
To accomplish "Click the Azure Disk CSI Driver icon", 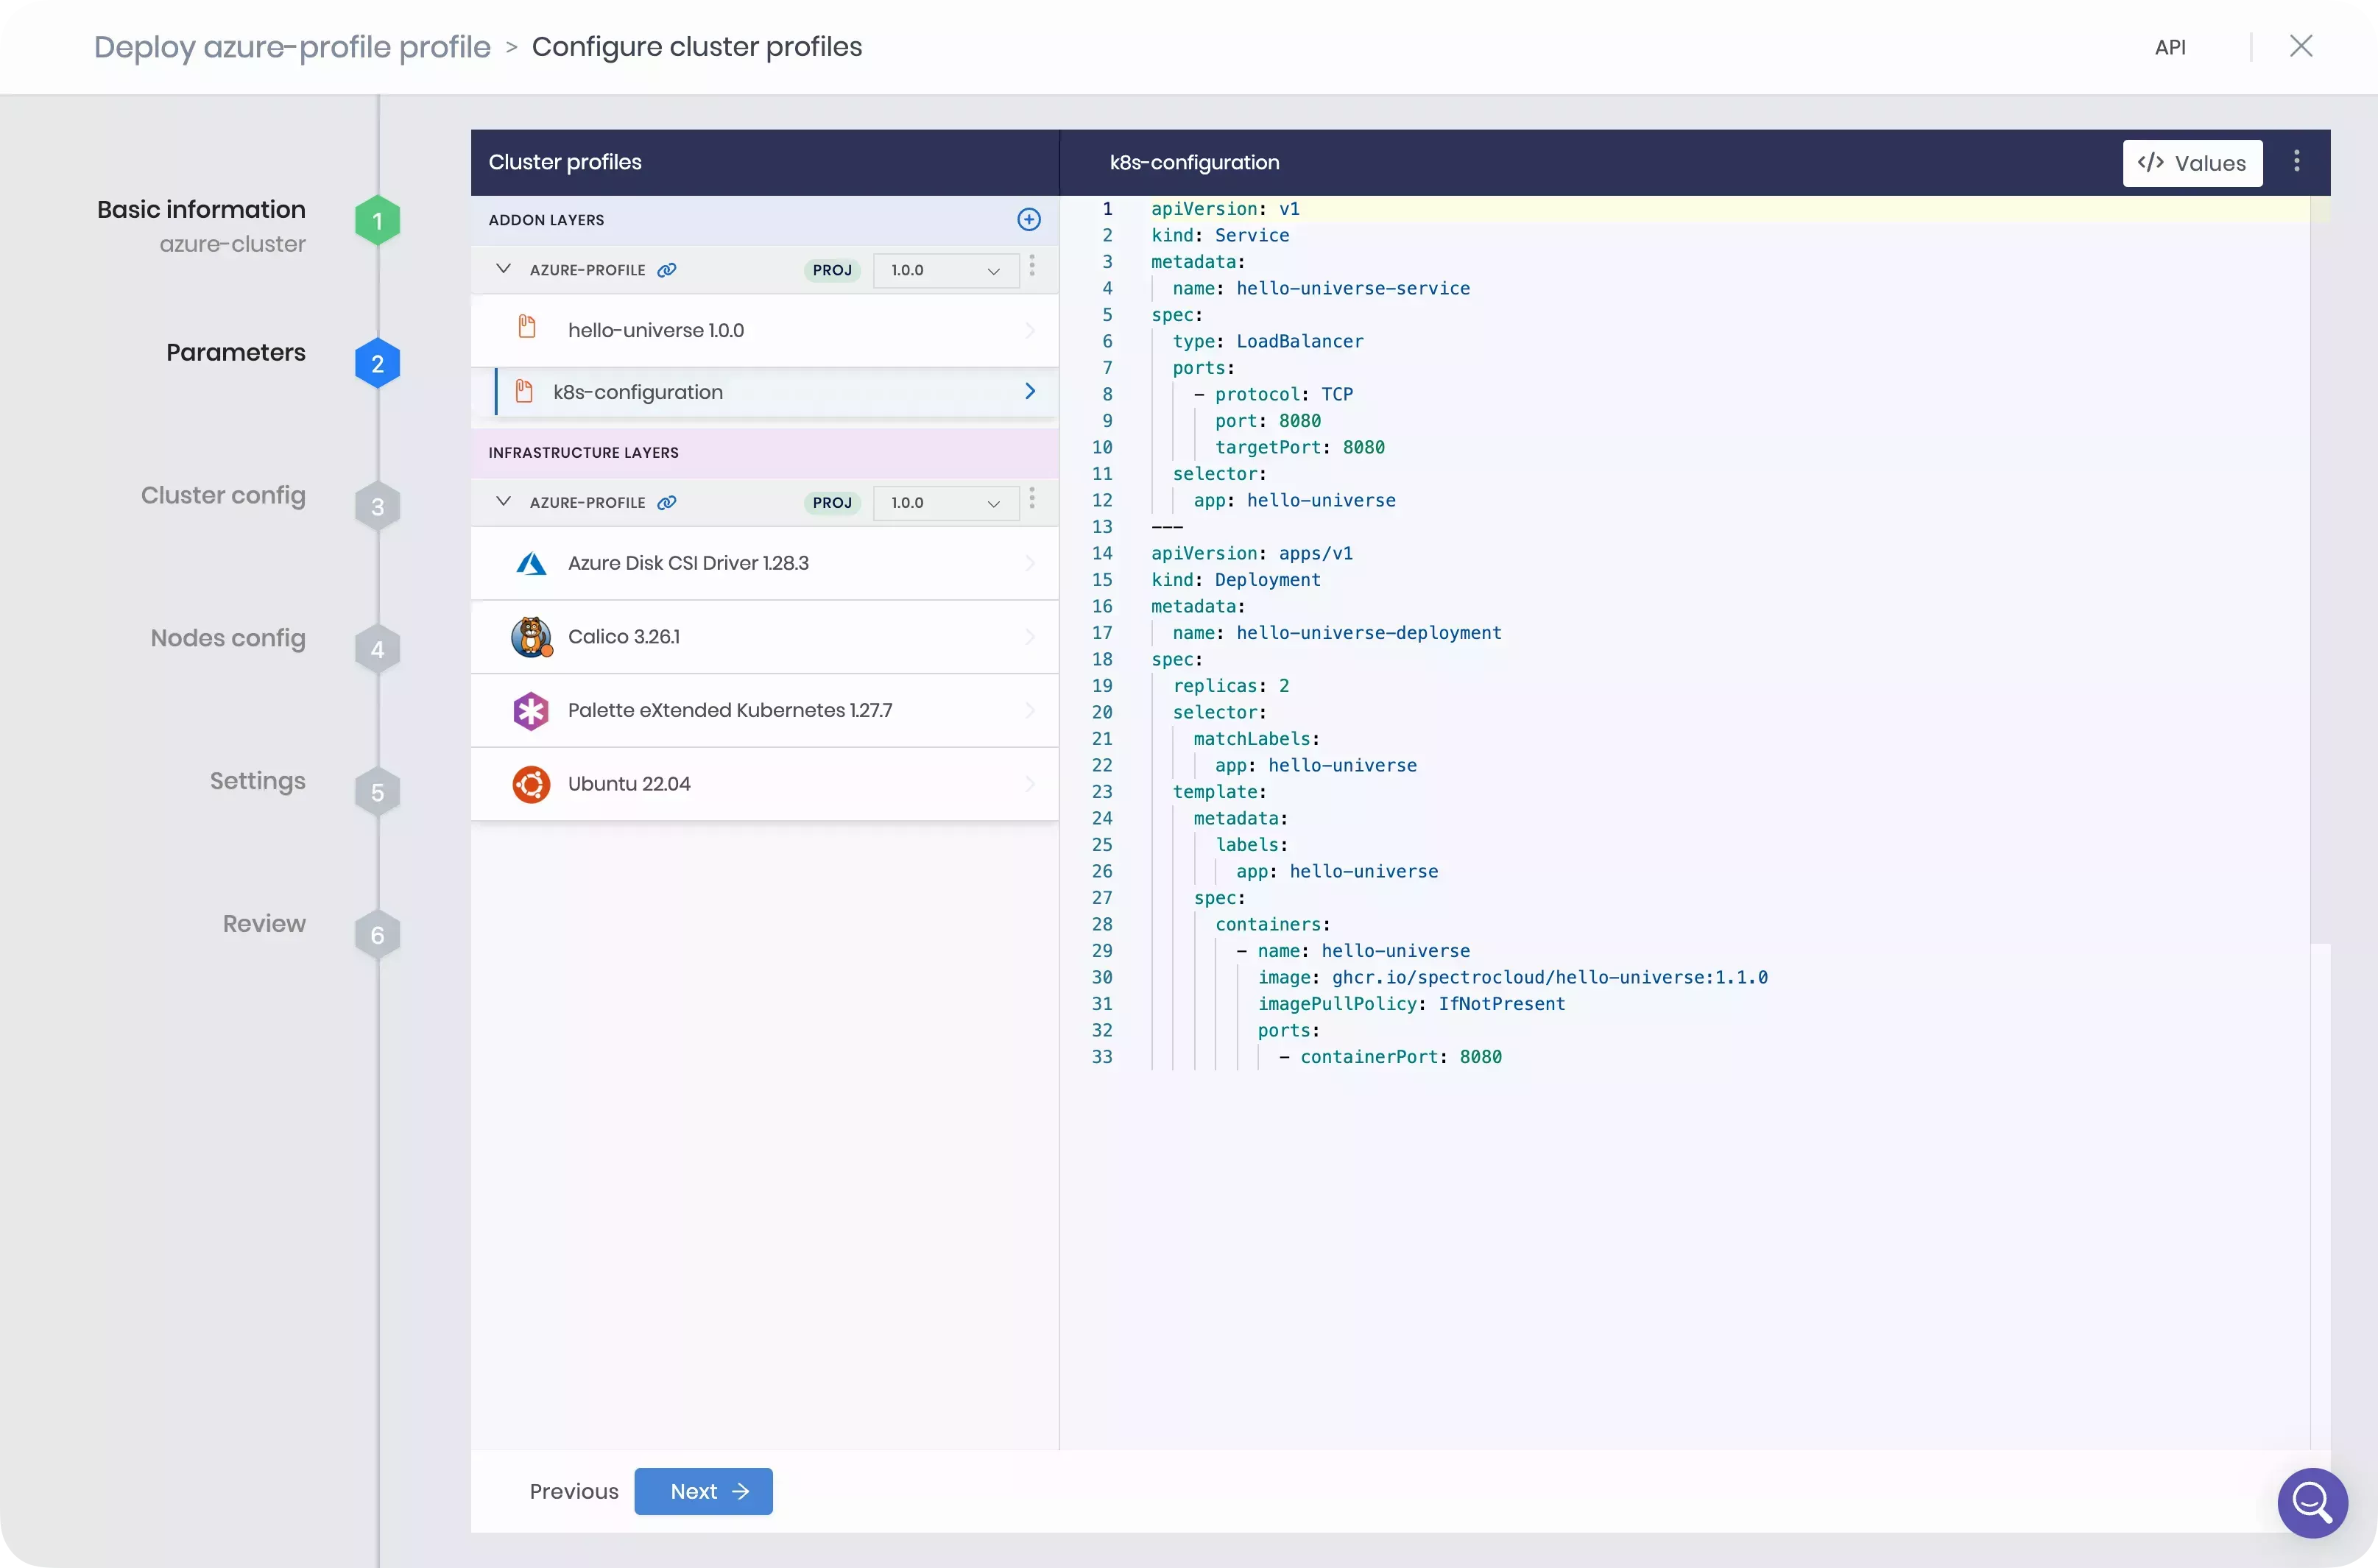I will pos(529,562).
